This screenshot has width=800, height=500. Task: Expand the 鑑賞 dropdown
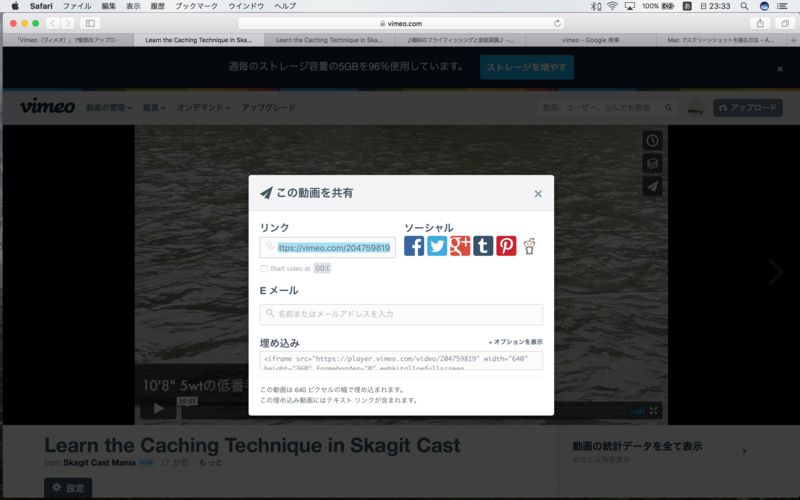(x=154, y=108)
